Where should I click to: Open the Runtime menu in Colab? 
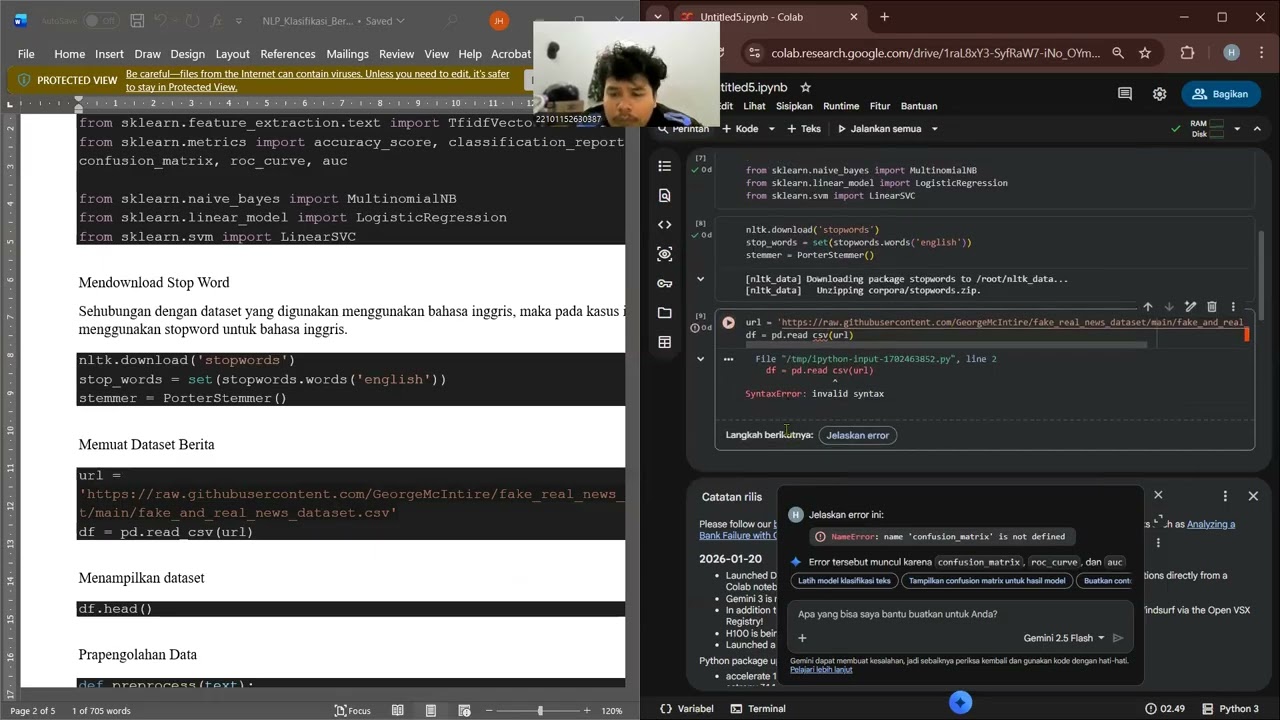tap(840, 106)
